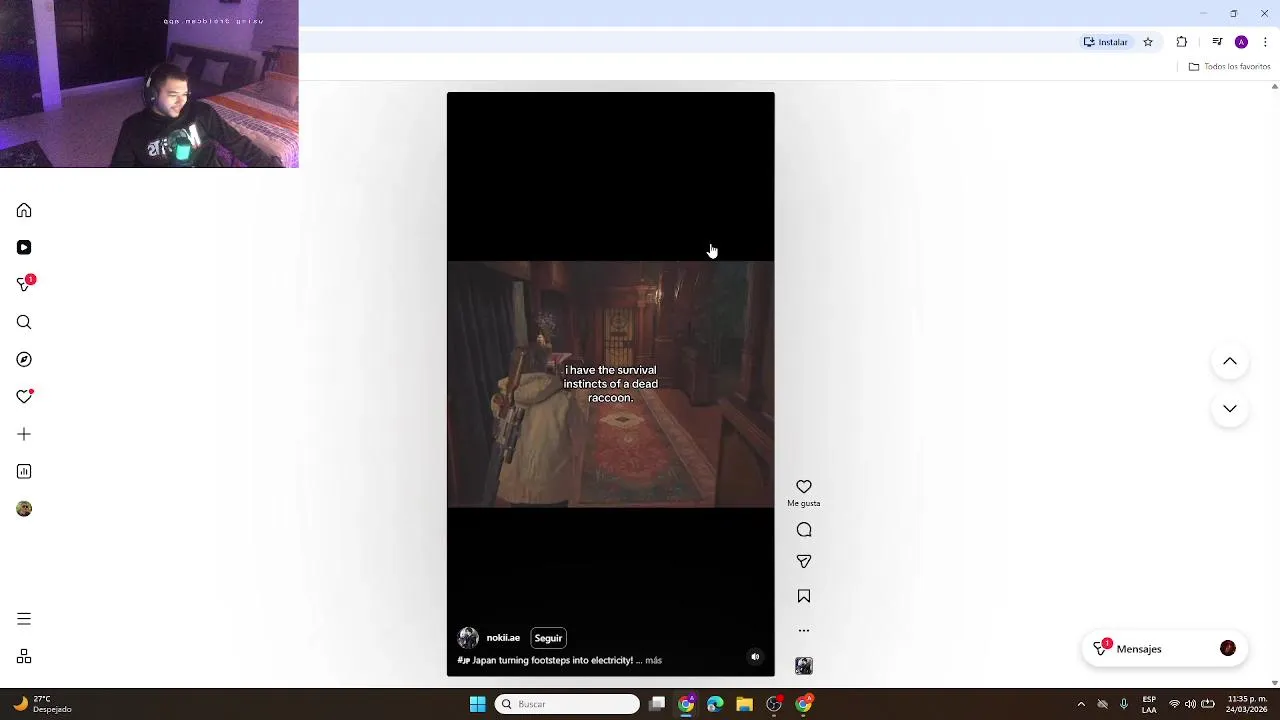Viewport: 1280px width, 720px height.
Task: Open the Reels section in sidebar
Action: click(x=24, y=247)
